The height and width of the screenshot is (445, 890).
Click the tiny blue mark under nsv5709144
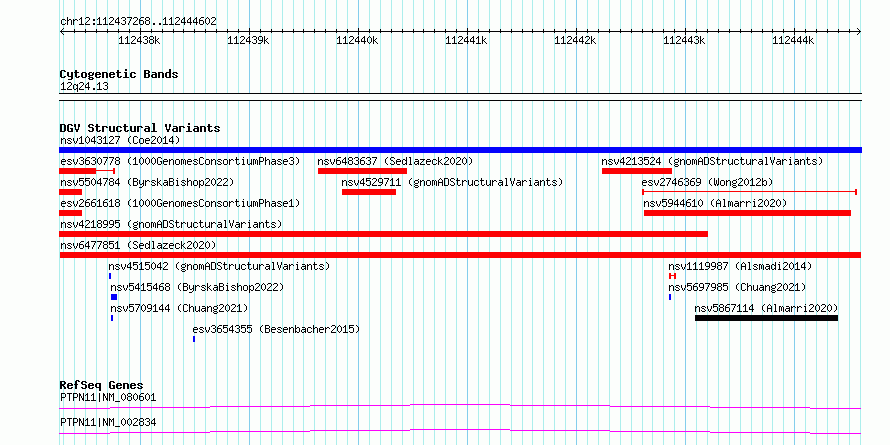(112, 318)
